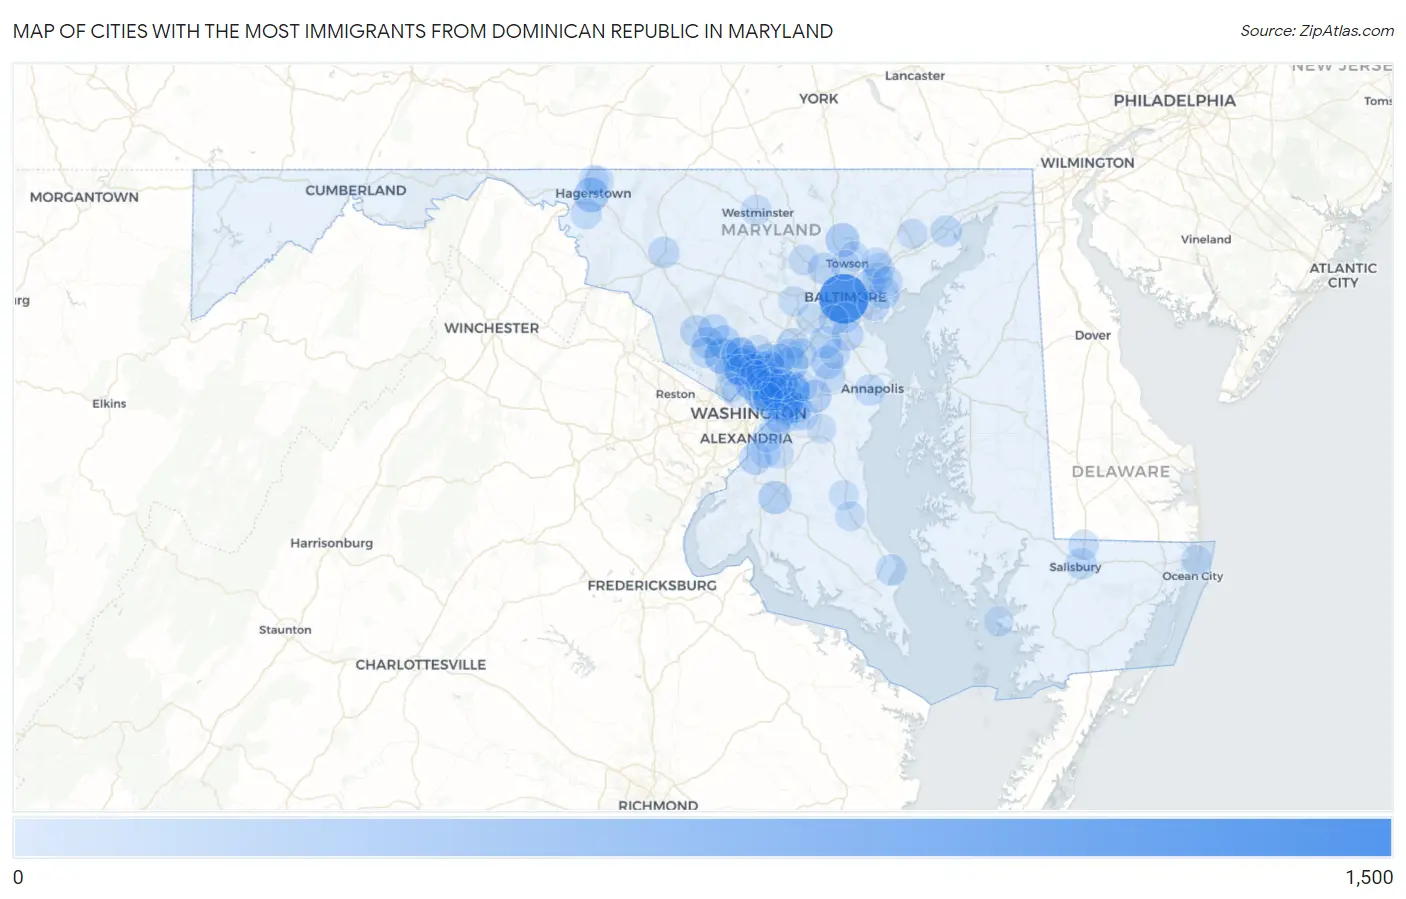Click the map title heading text

click(x=423, y=31)
